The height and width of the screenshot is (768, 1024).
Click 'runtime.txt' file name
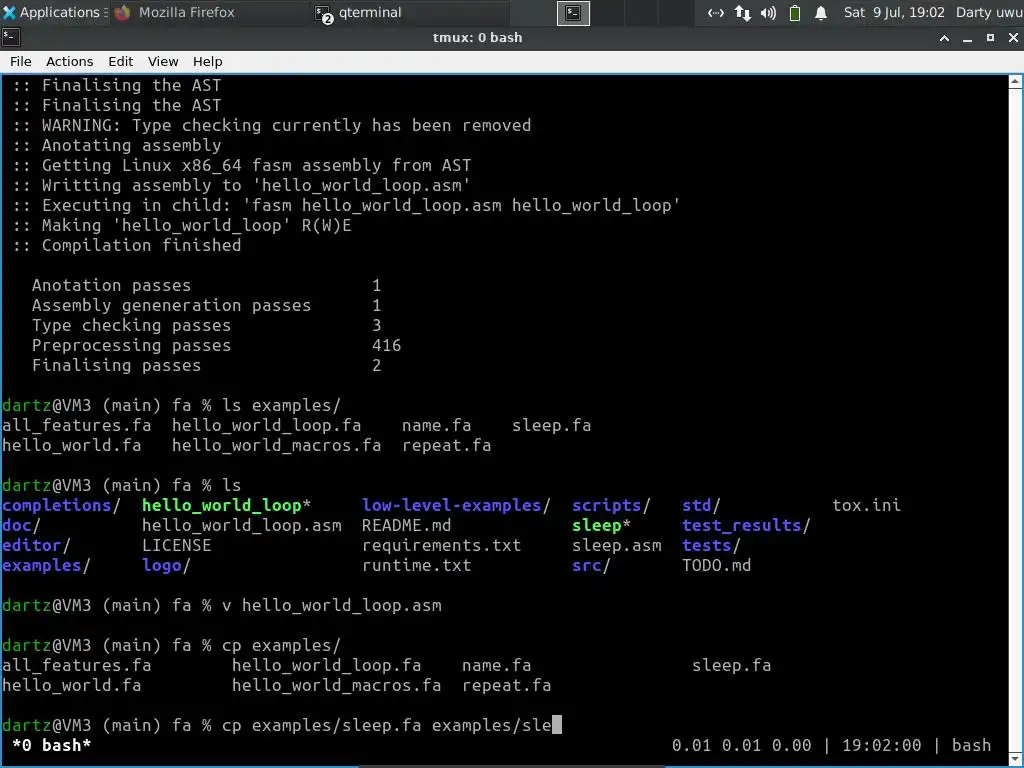point(417,566)
